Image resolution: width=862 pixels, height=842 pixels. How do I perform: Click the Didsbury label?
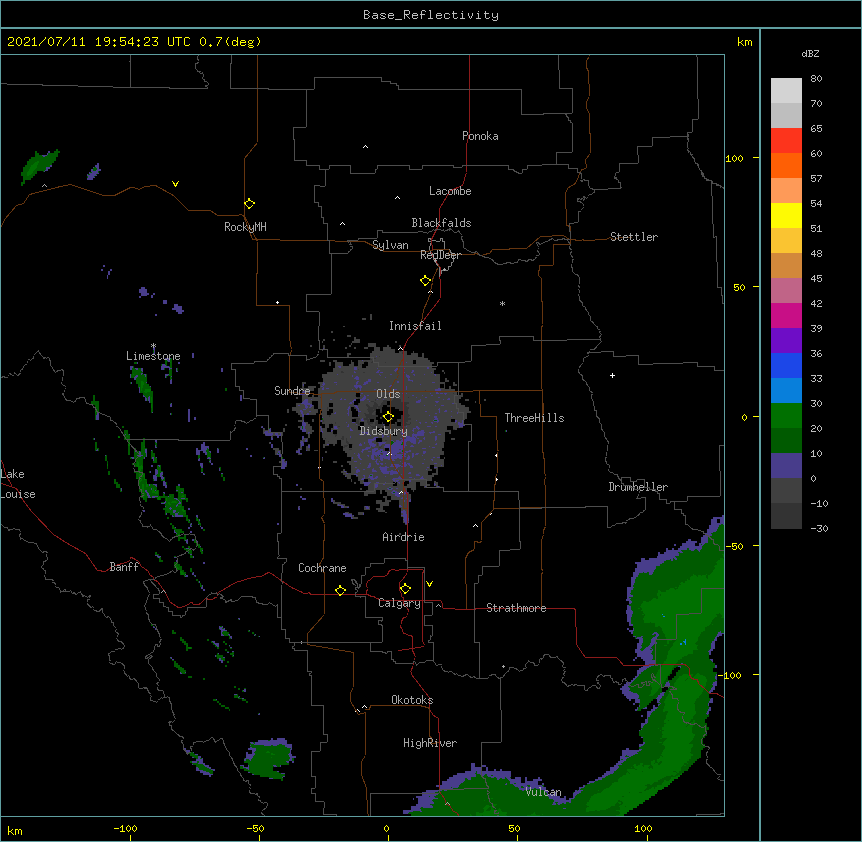[383, 431]
